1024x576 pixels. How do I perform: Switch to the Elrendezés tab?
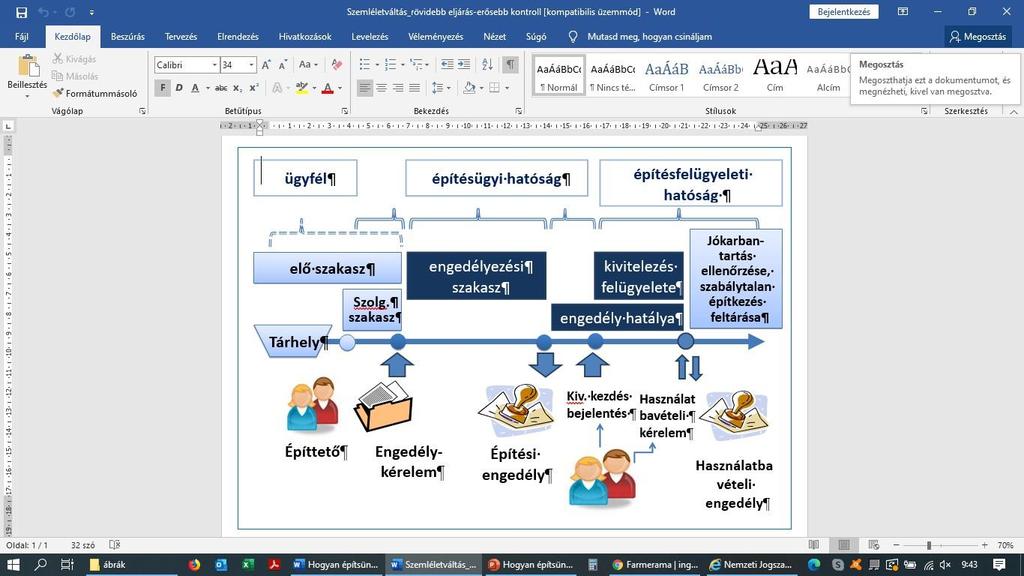point(238,37)
